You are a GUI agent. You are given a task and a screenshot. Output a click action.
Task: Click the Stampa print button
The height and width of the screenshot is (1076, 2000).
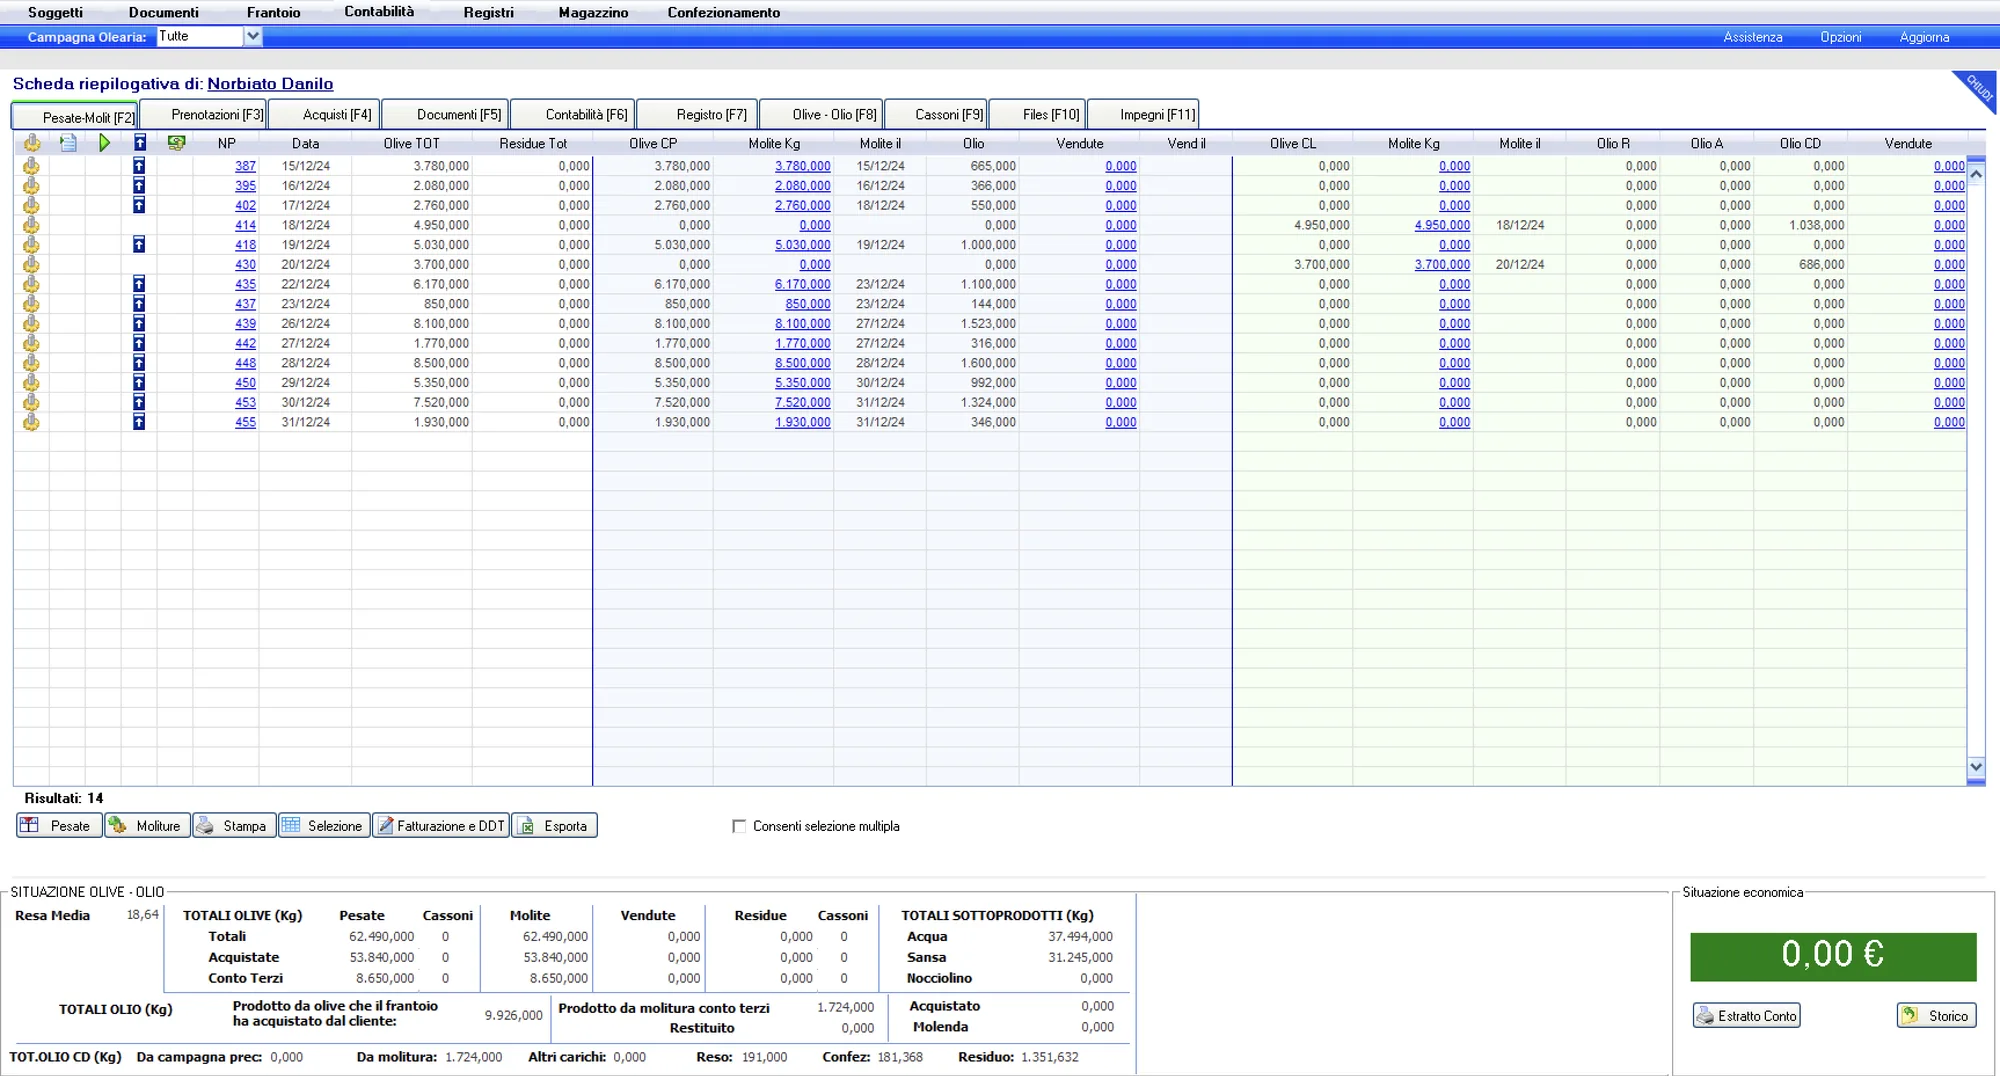[234, 826]
